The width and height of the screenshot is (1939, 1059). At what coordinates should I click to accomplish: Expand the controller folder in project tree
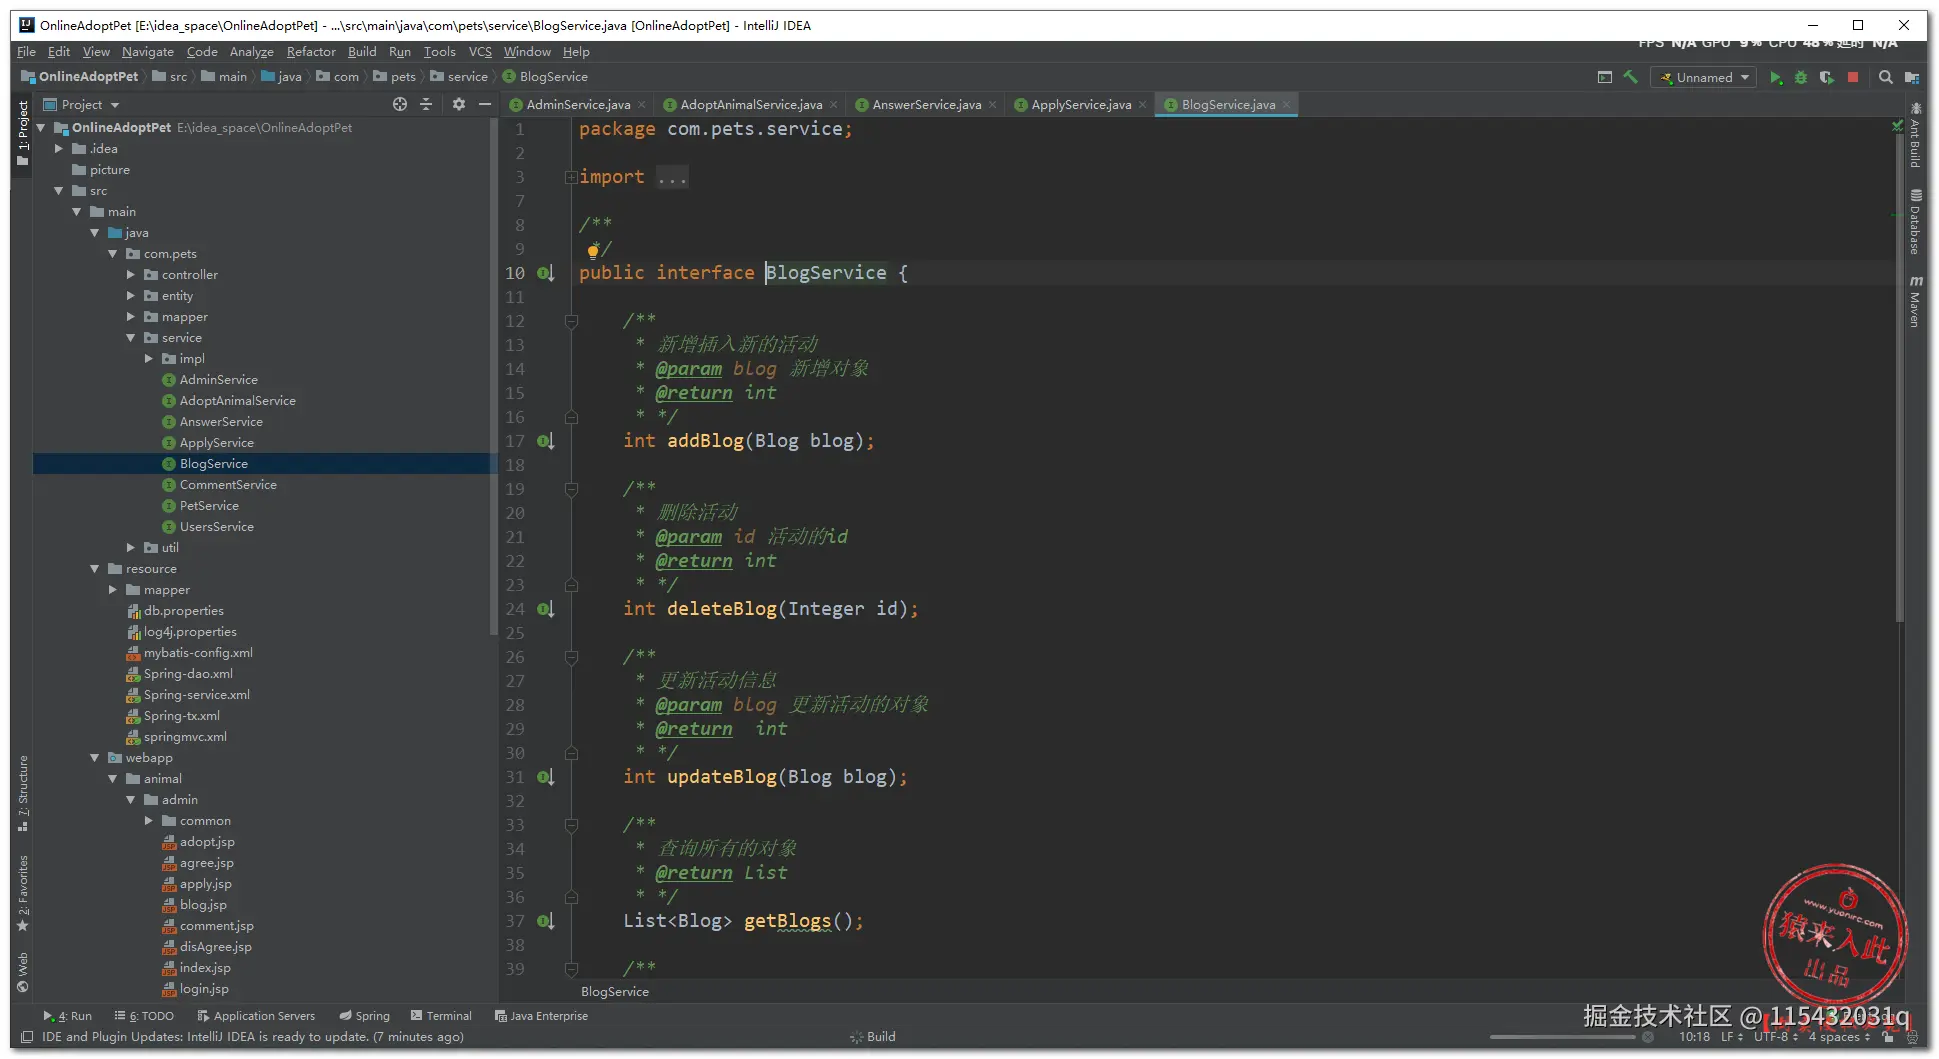pyautogui.click(x=131, y=275)
